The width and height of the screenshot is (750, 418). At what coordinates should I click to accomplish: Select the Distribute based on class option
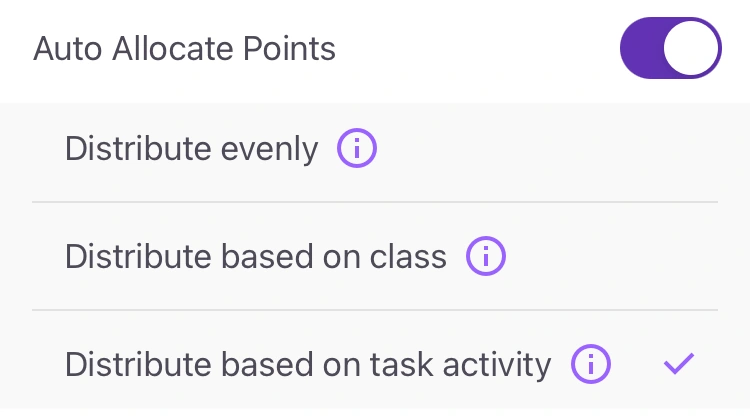[x=255, y=258]
